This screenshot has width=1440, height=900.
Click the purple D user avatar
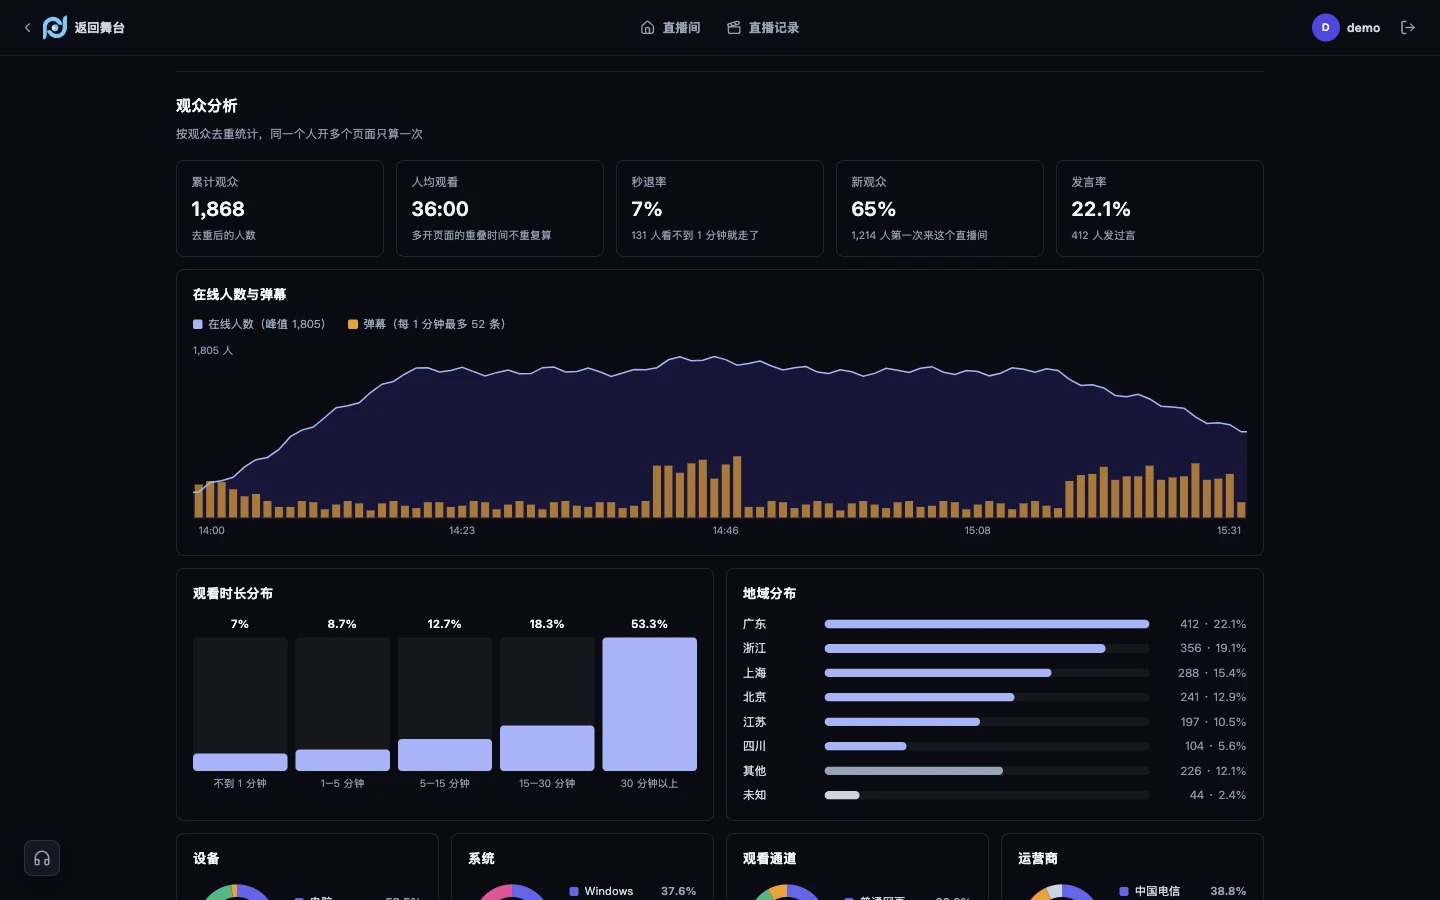(1325, 28)
